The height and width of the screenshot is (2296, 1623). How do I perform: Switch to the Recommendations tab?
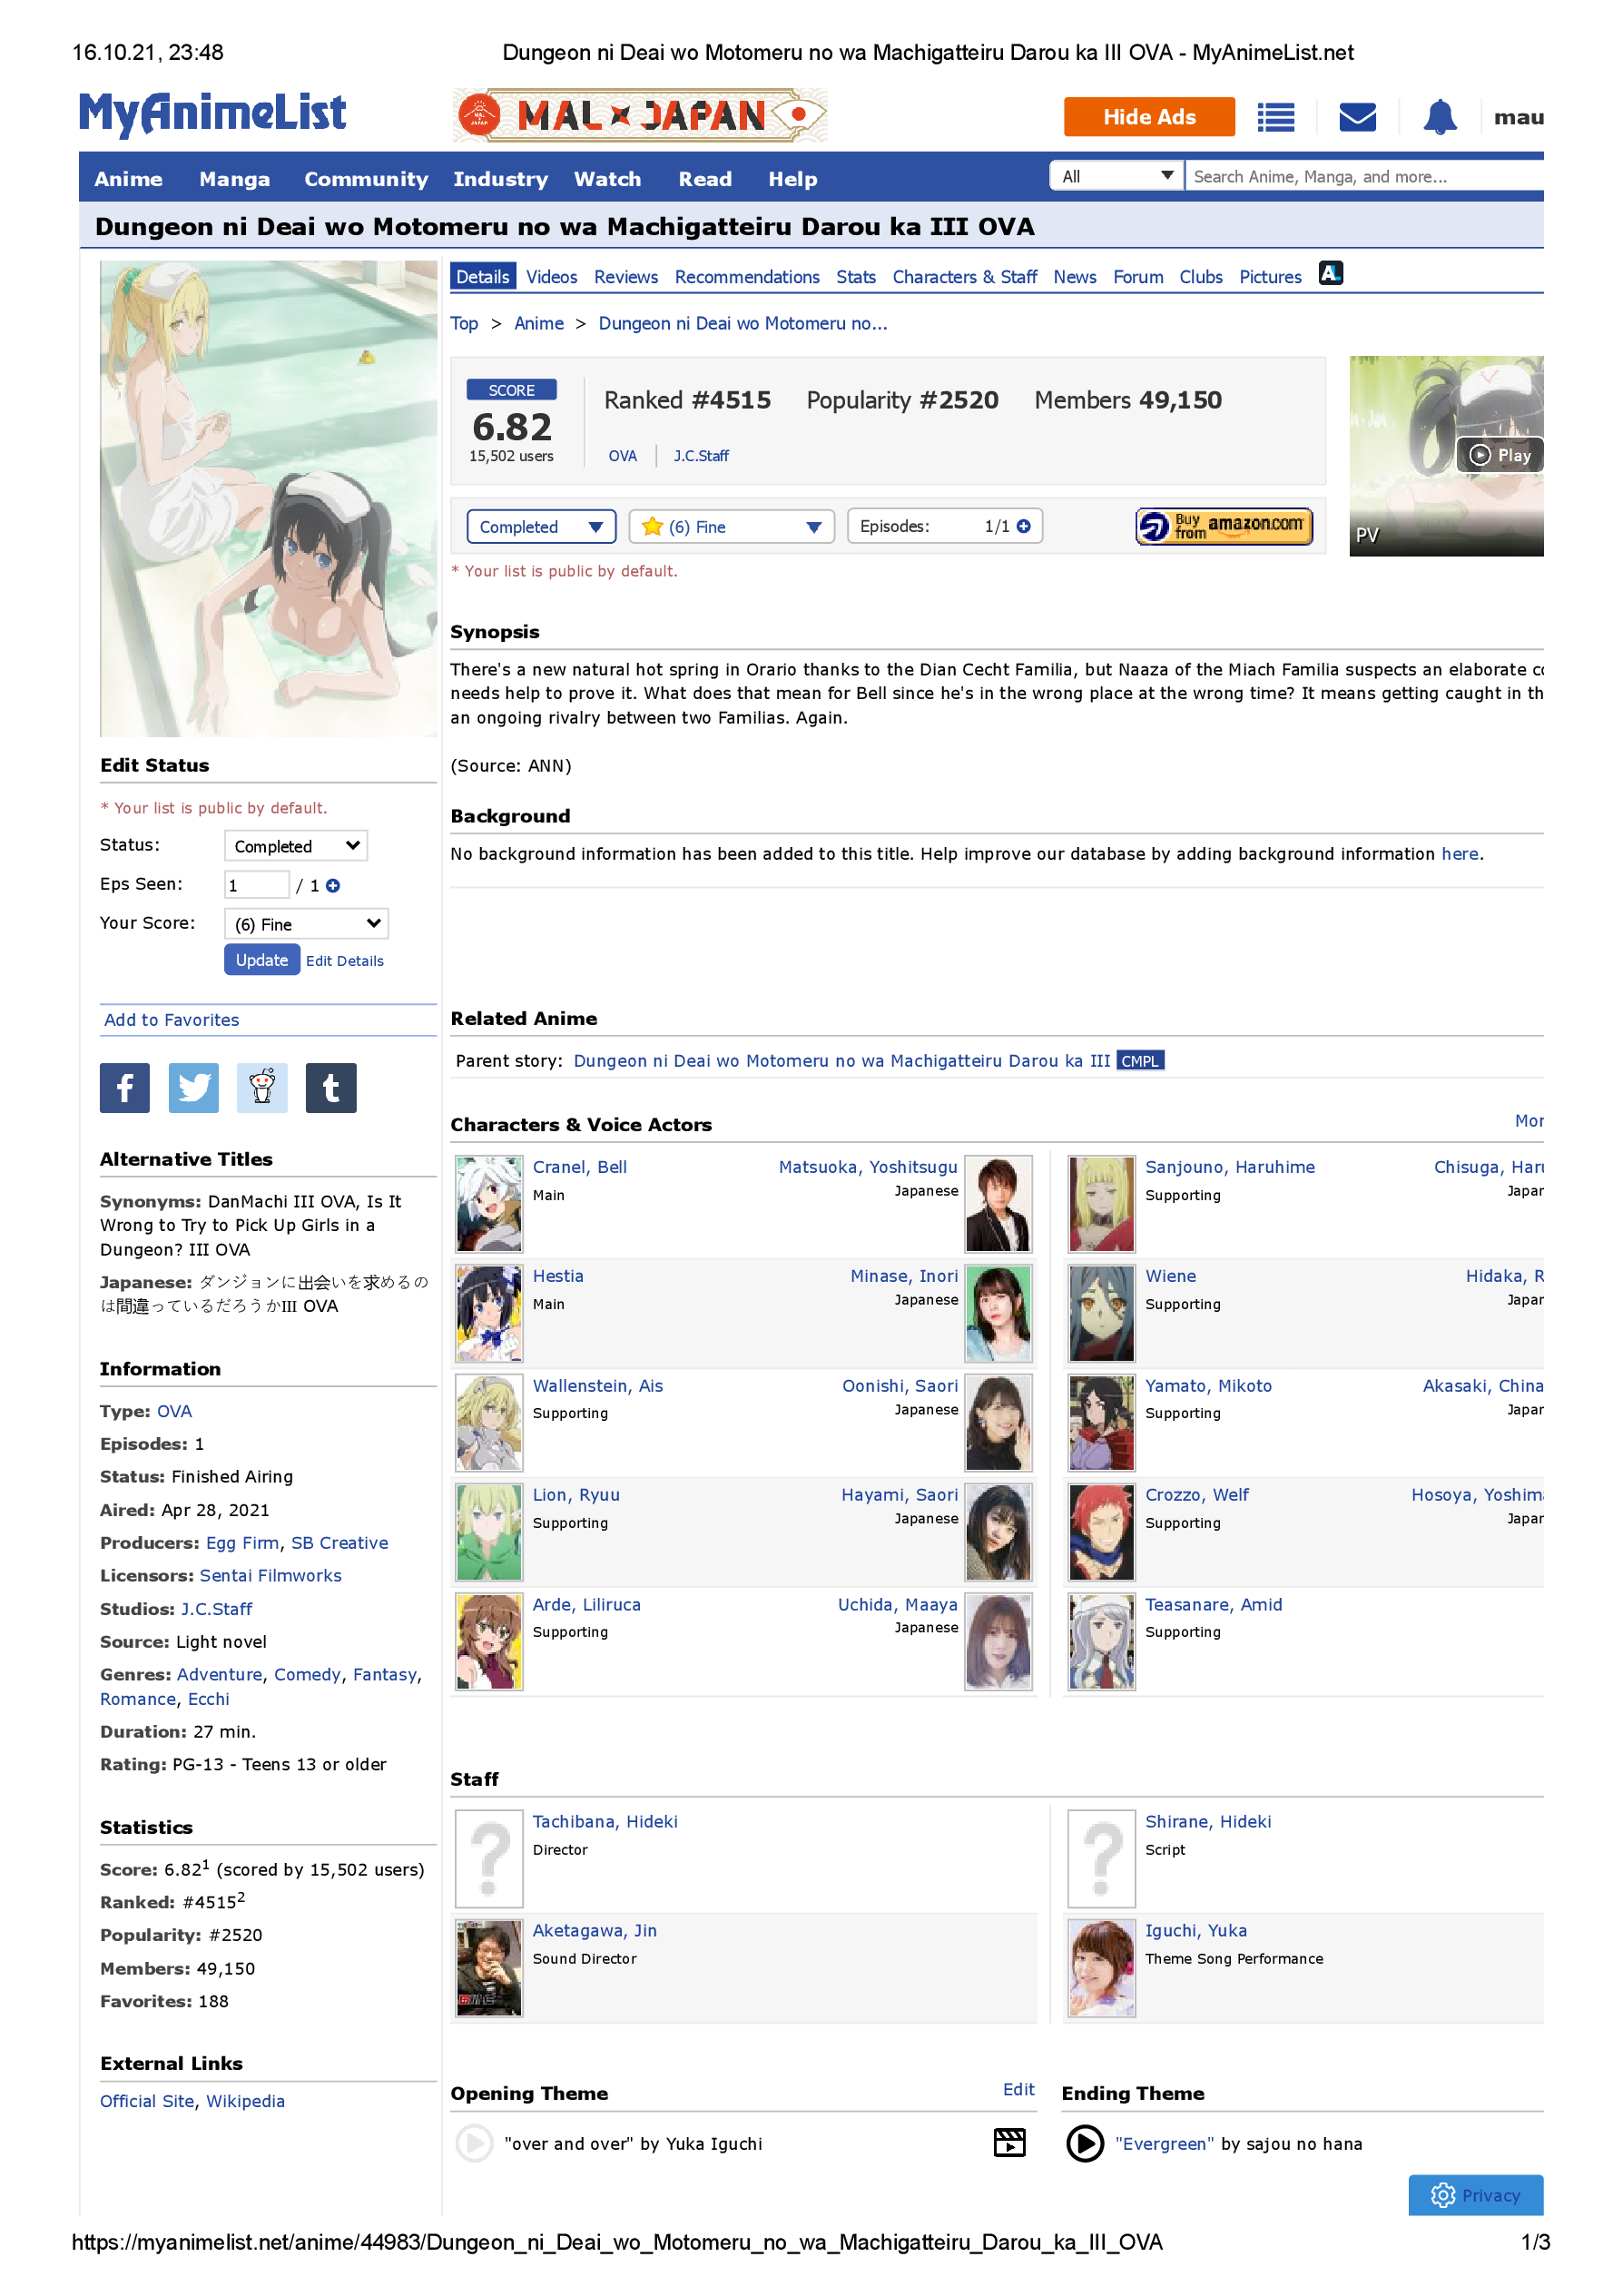click(x=747, y=277)
